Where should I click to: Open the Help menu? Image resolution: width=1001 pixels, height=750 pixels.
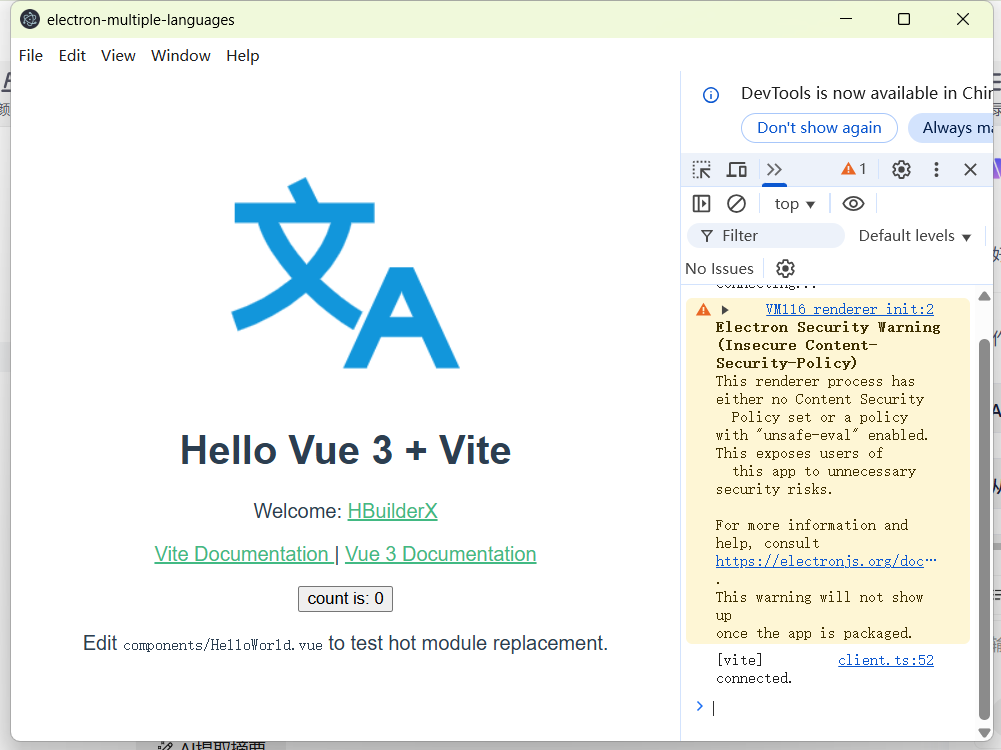243,56
